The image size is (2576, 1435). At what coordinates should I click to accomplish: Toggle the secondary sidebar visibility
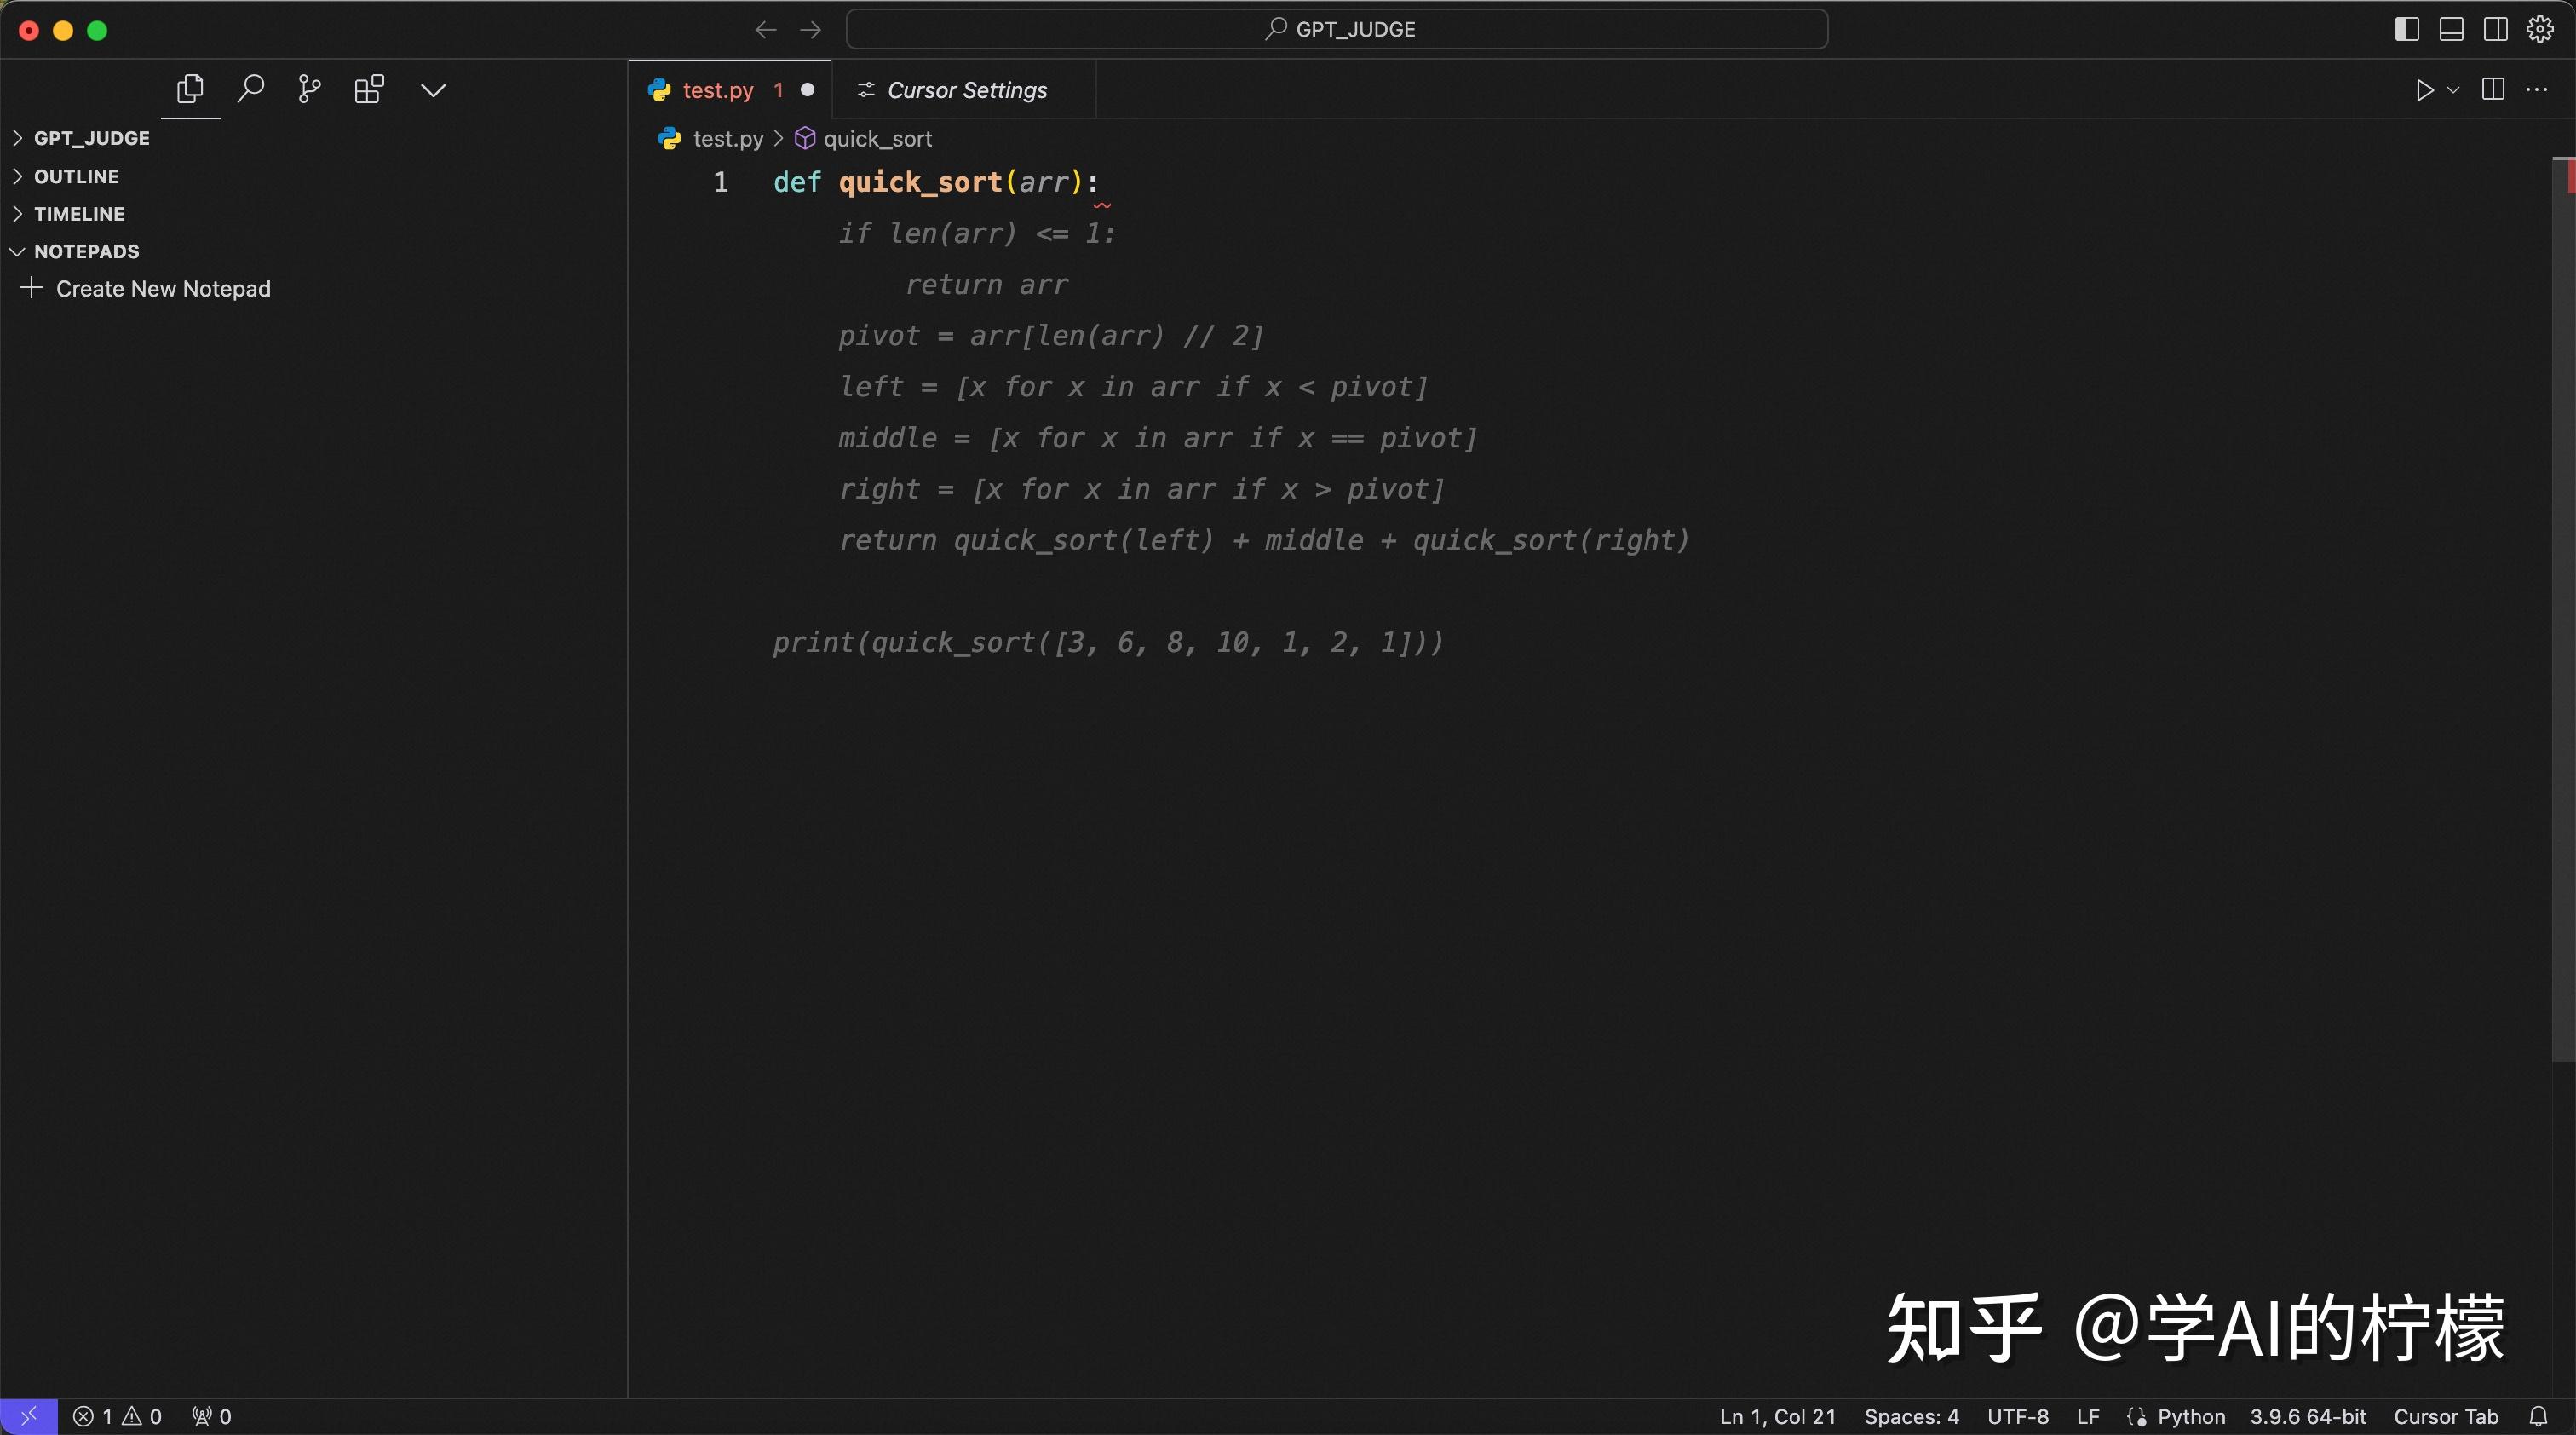pos(2495,29)
